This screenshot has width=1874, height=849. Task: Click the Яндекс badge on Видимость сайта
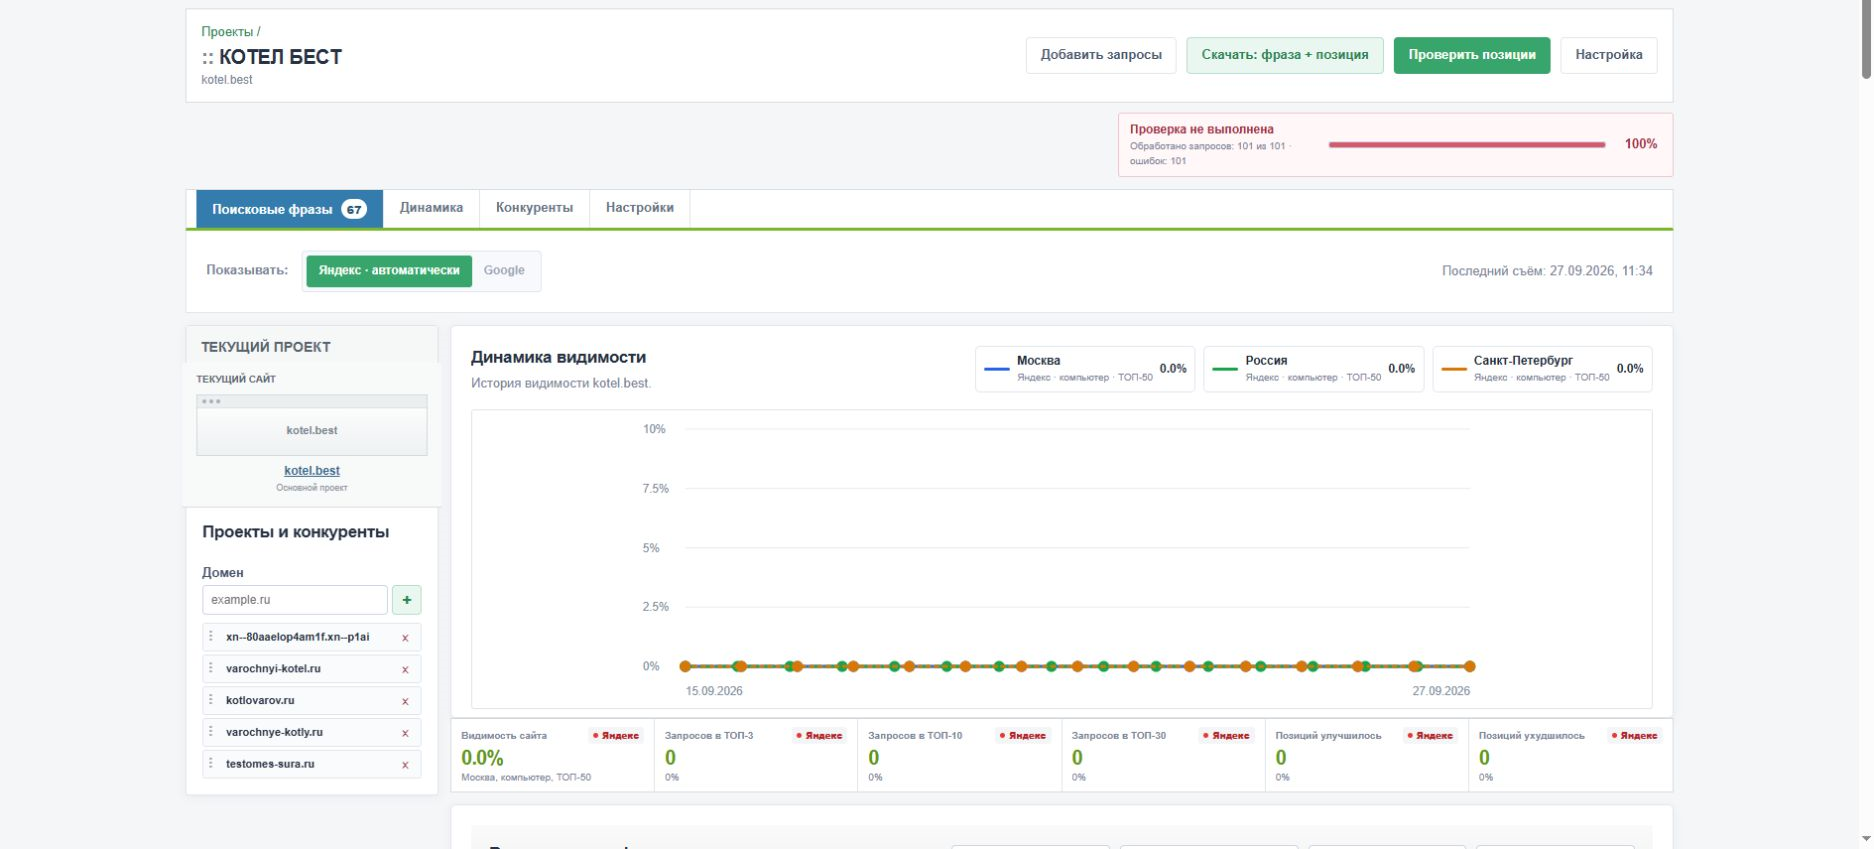[x=616, y=736]
